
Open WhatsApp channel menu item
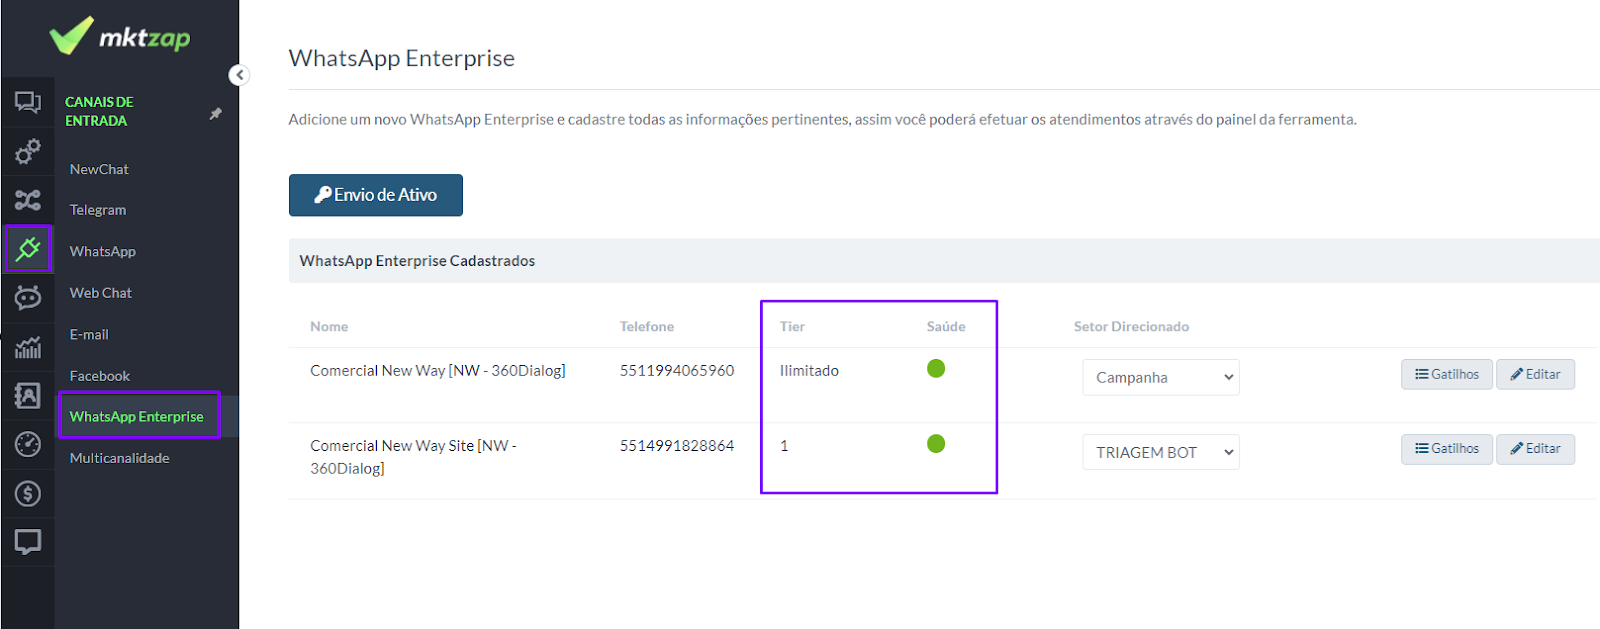[103, 251]
